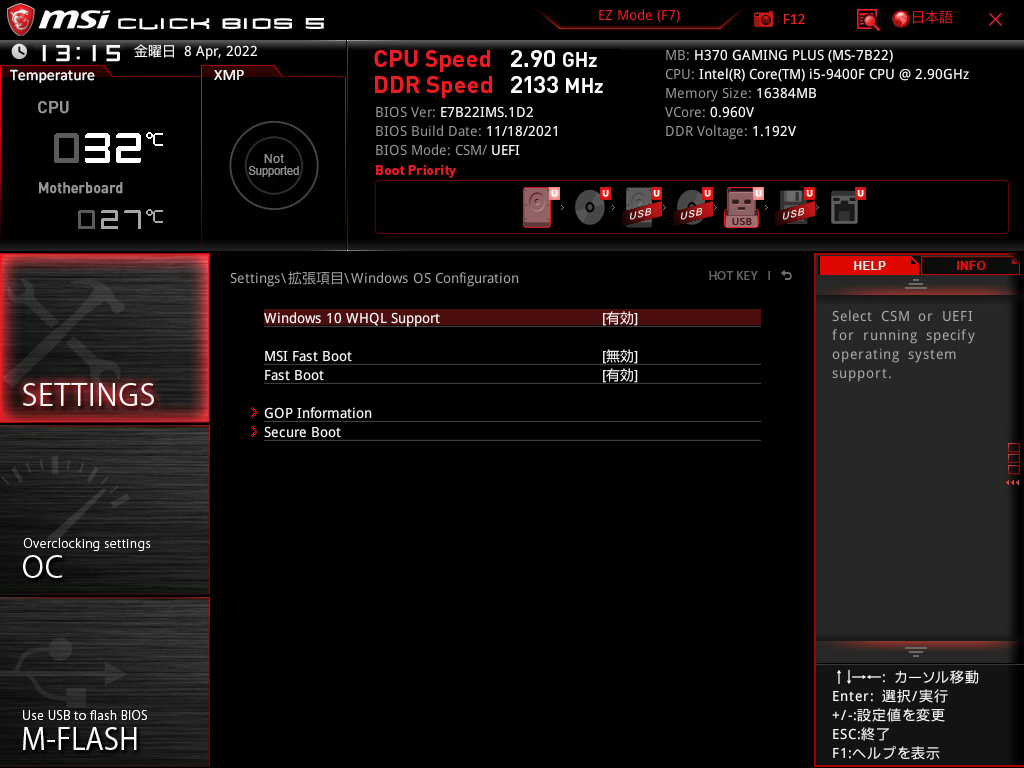
Task: Click the DDR Voltage 1.192V reading
Action: [x=730, y=131]
